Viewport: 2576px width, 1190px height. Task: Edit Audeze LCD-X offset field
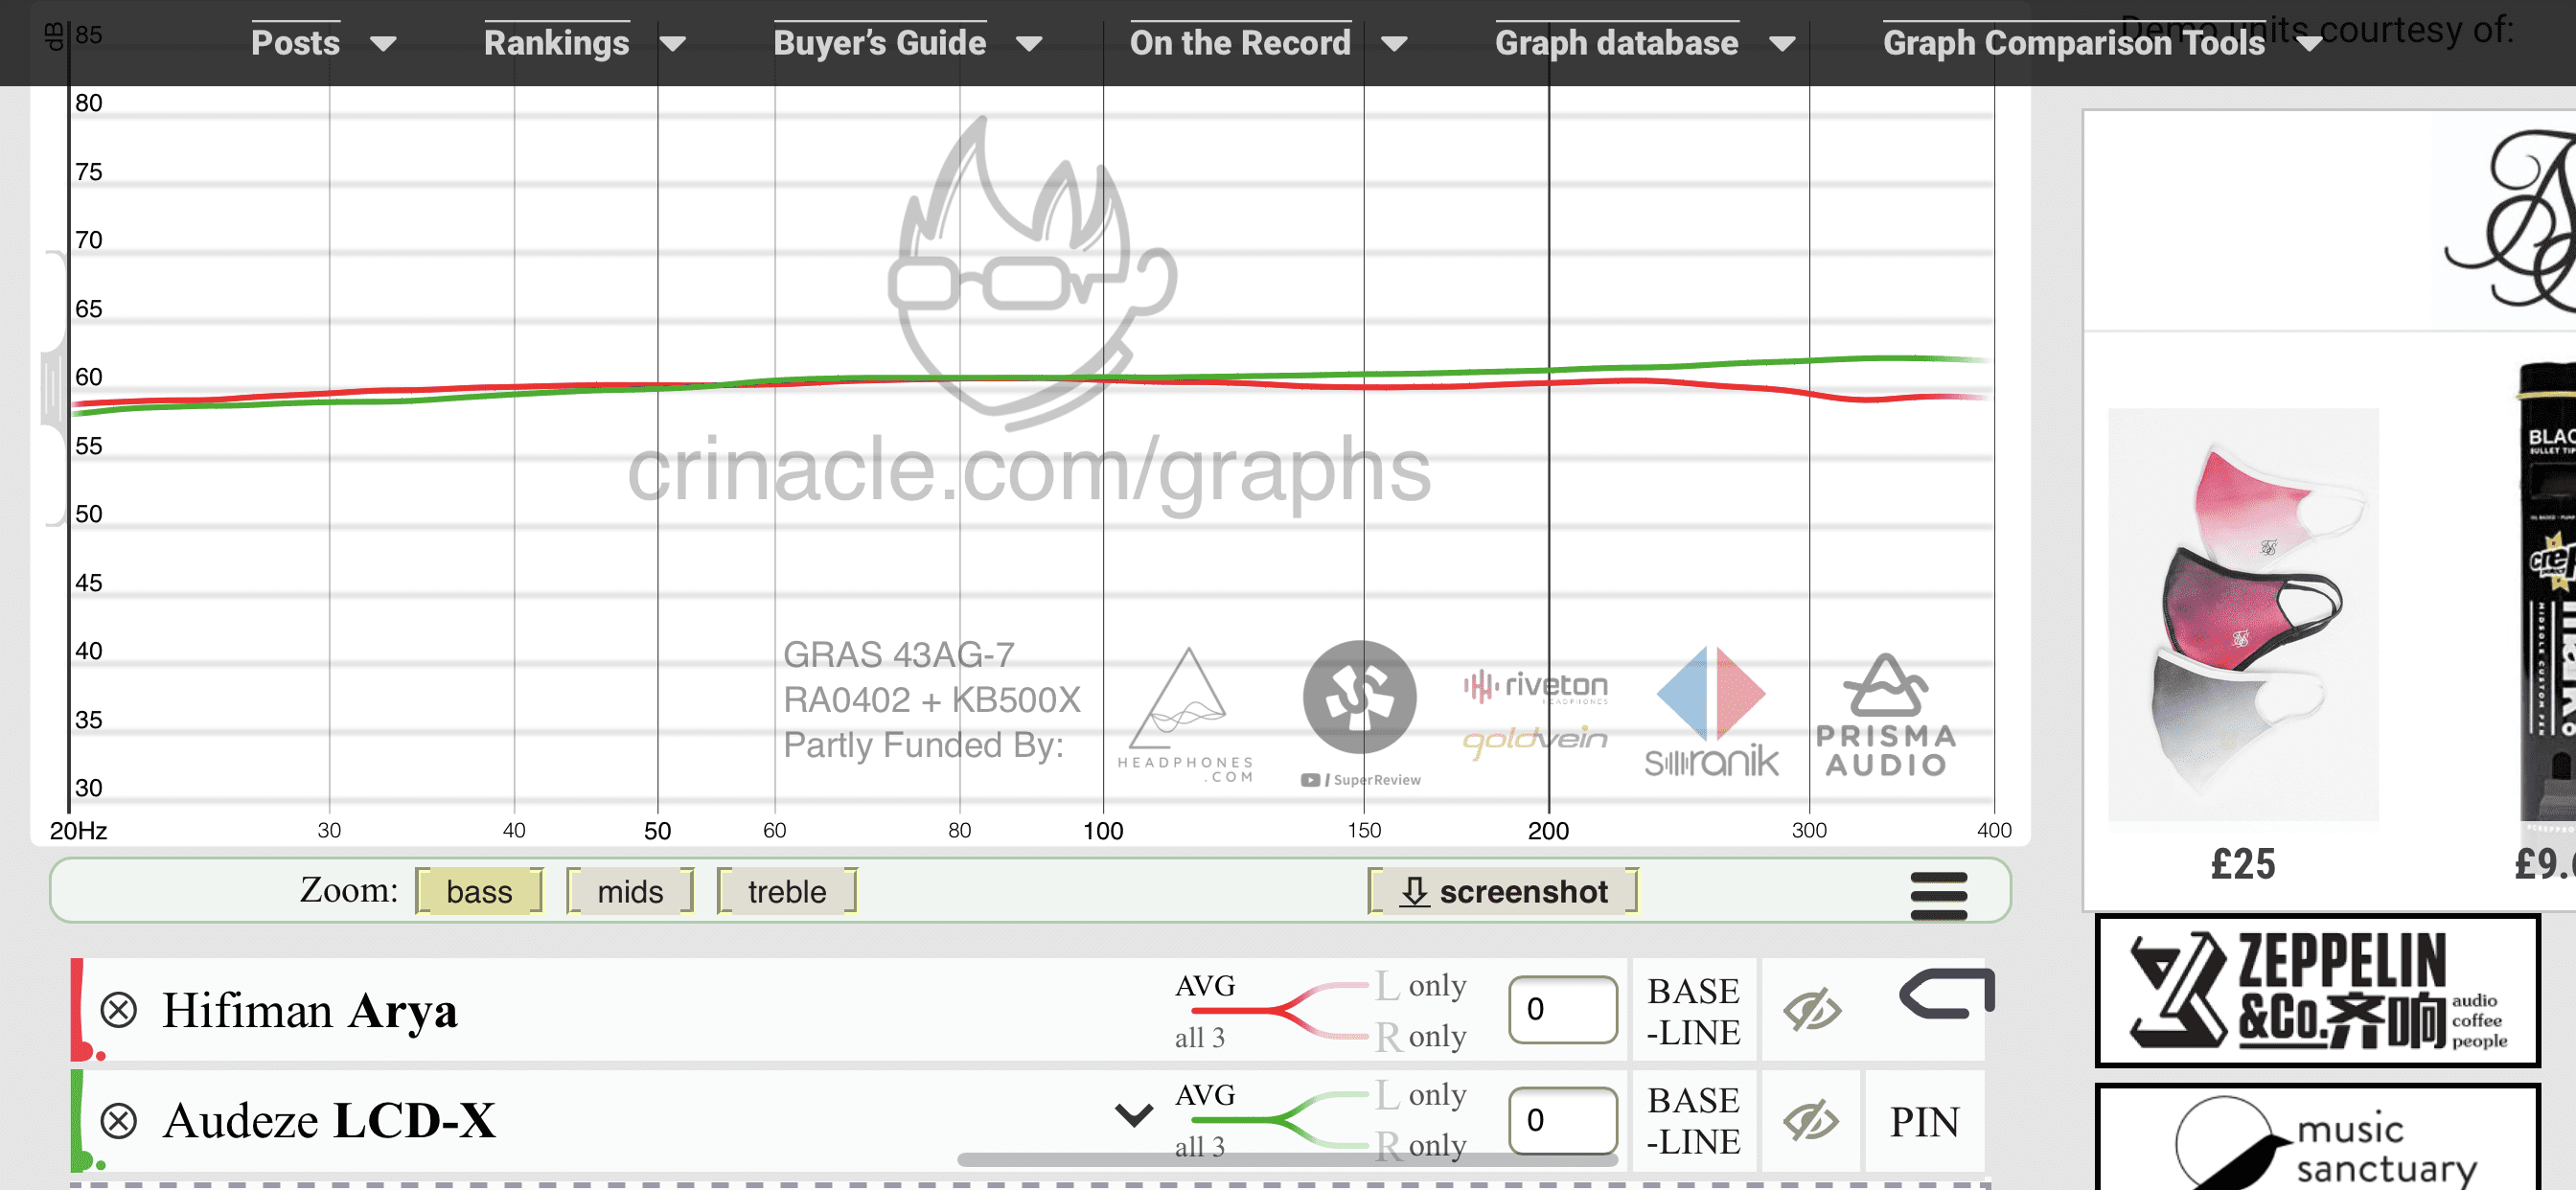(x=1563, y=1120)
